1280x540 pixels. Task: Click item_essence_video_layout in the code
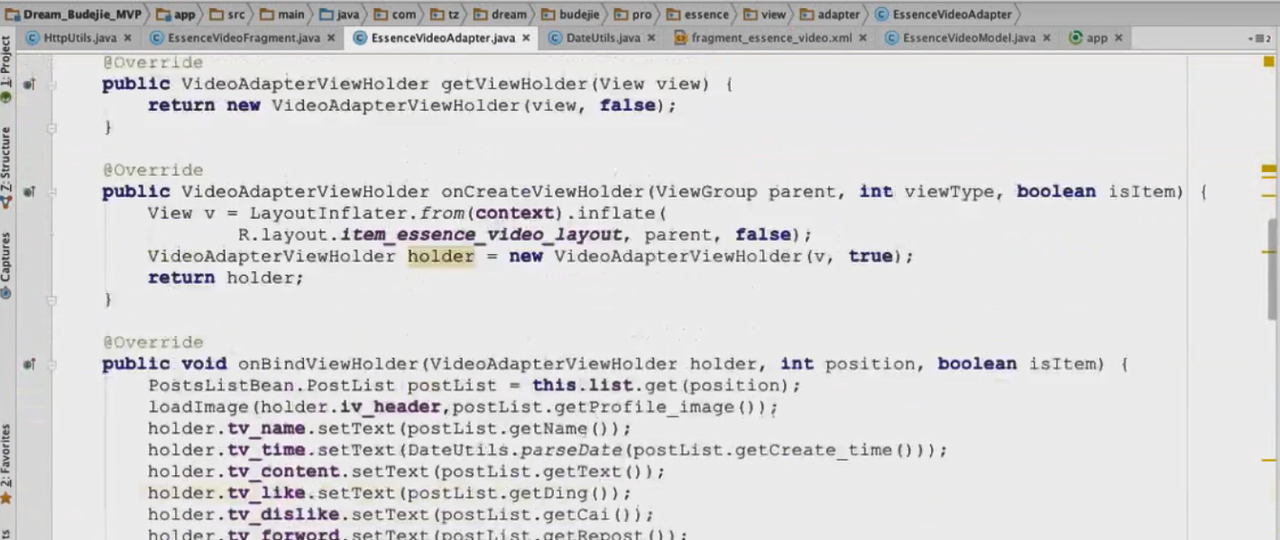click(x=481, y=235)
